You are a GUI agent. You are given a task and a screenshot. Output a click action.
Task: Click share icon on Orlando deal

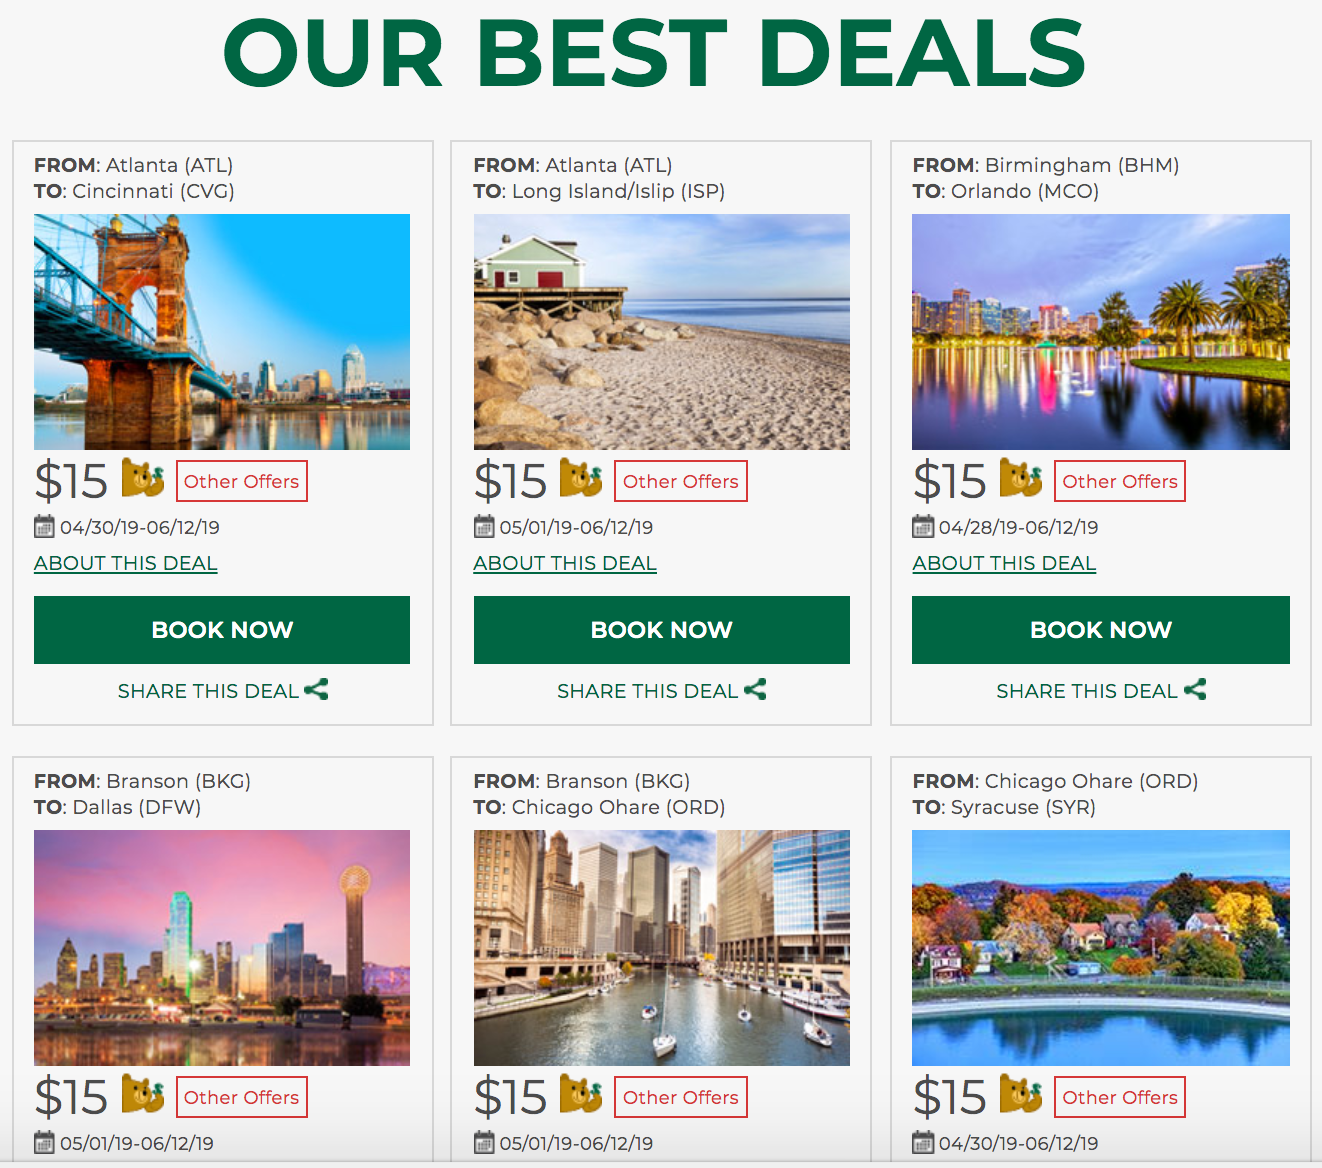coord(1195,689)
